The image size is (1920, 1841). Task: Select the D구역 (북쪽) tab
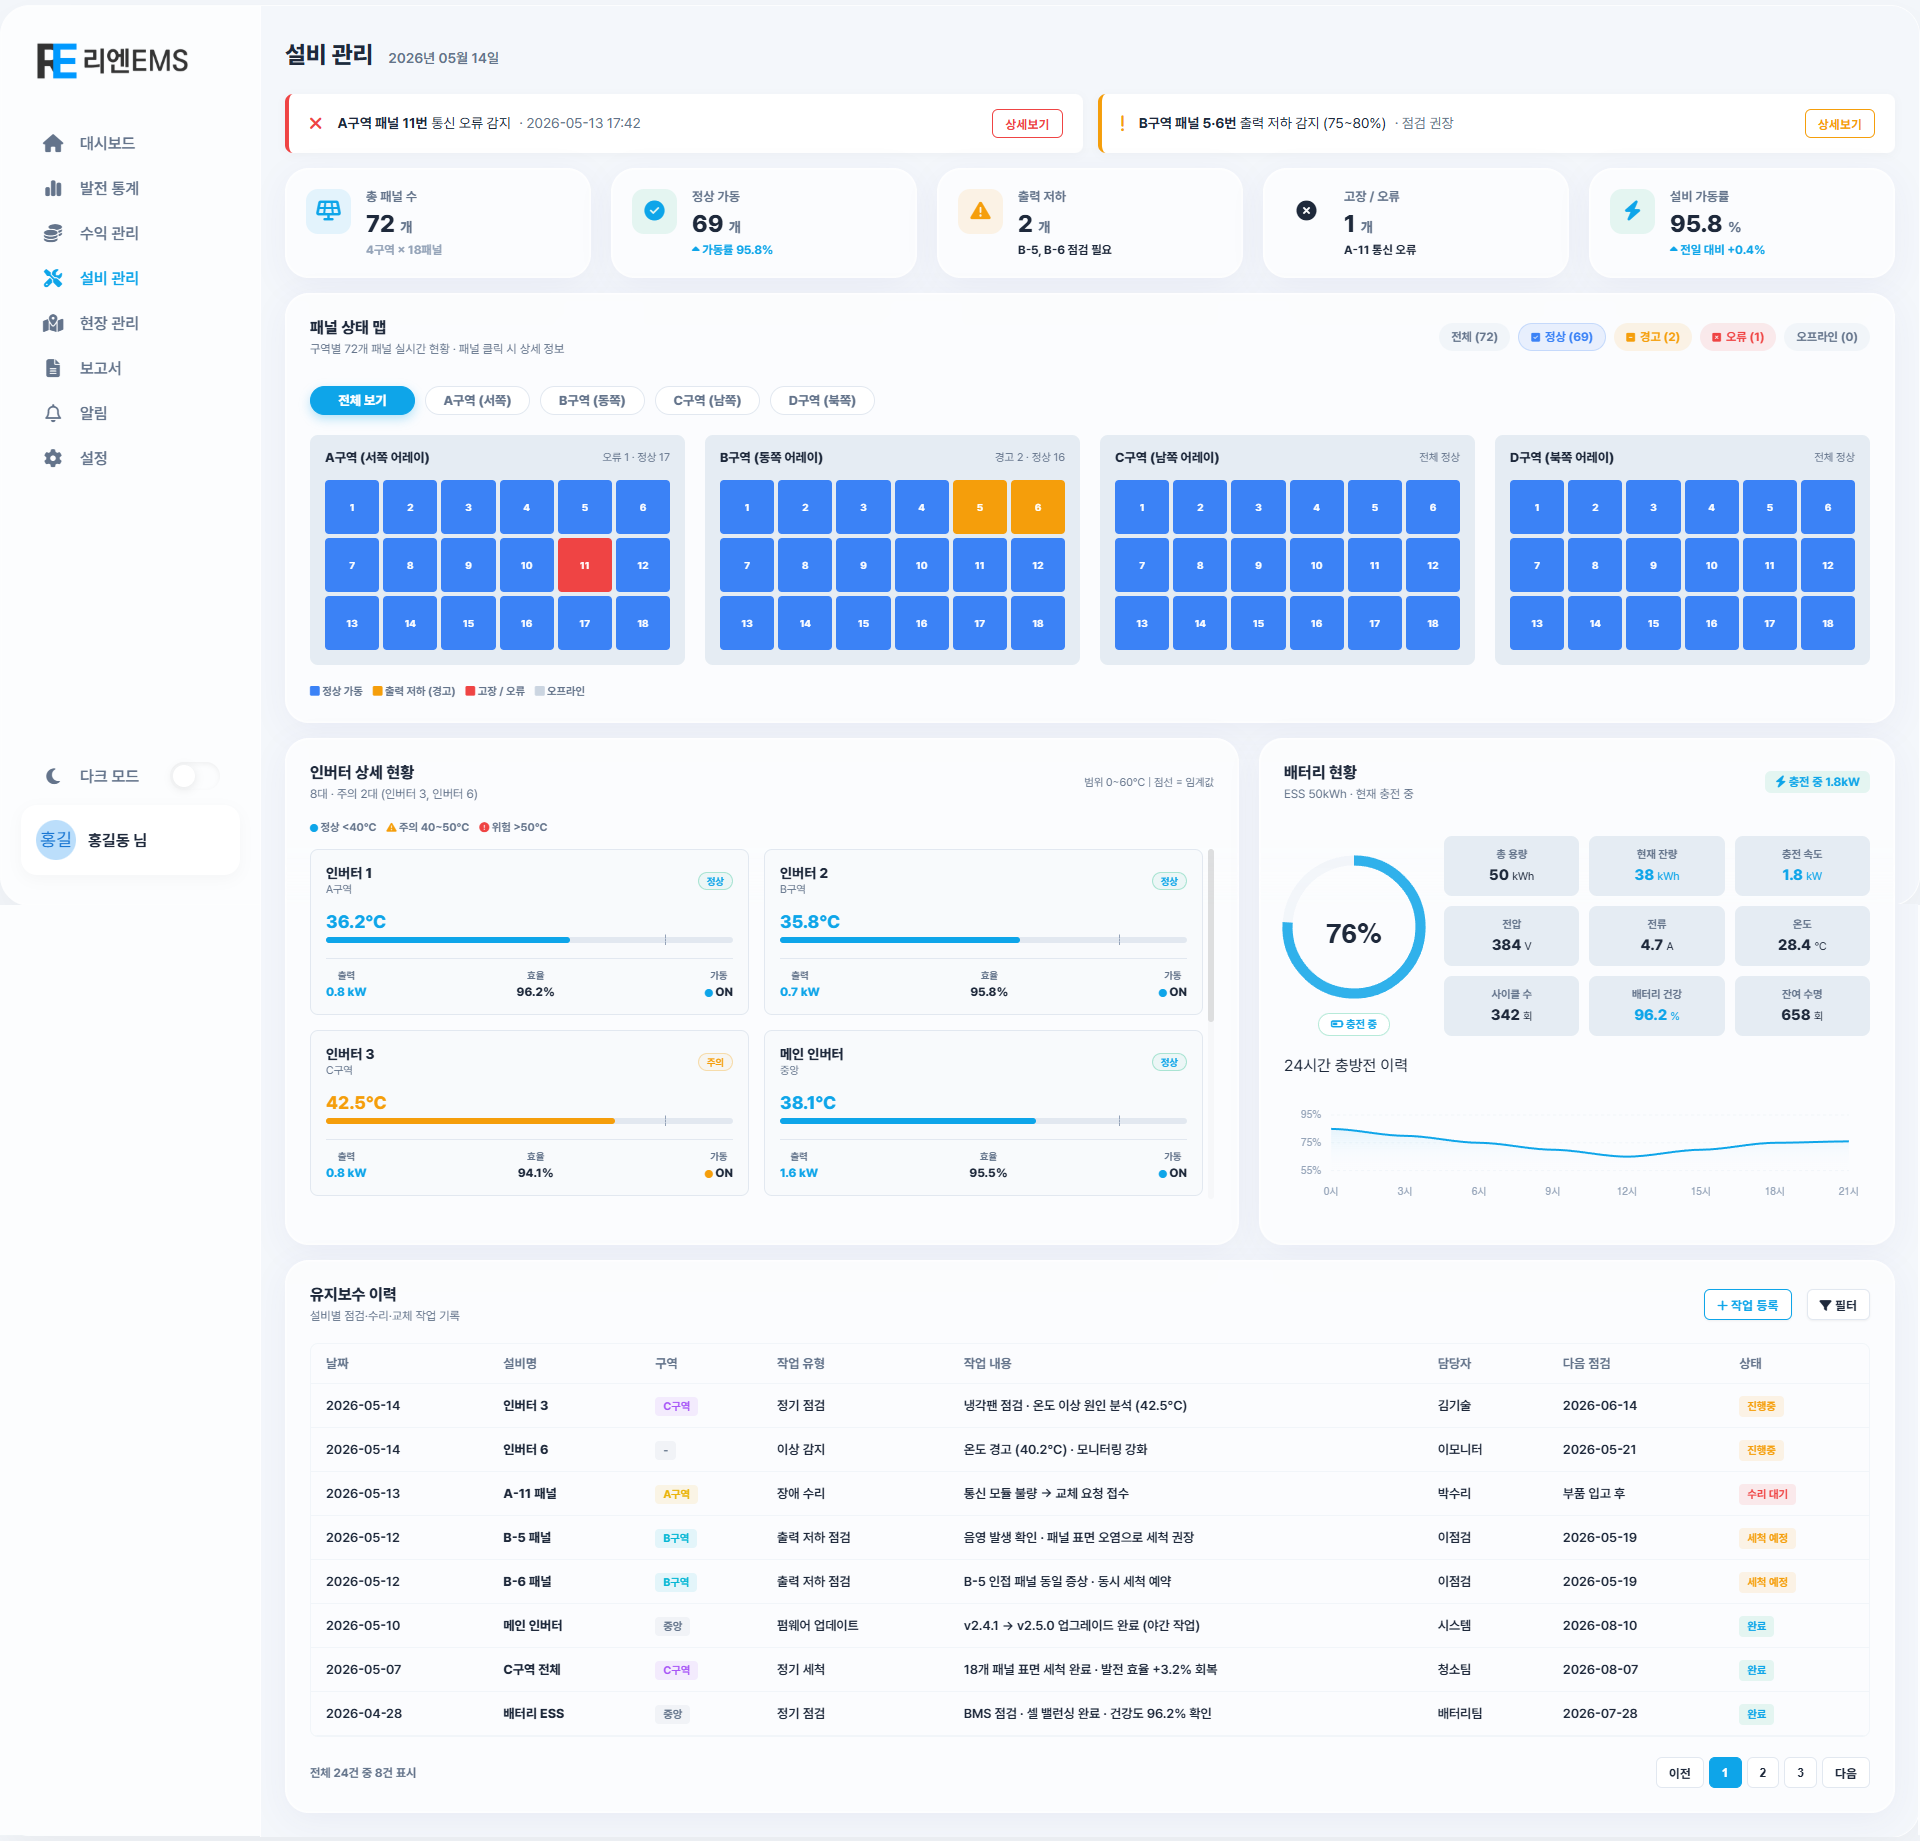click(822, 401)
